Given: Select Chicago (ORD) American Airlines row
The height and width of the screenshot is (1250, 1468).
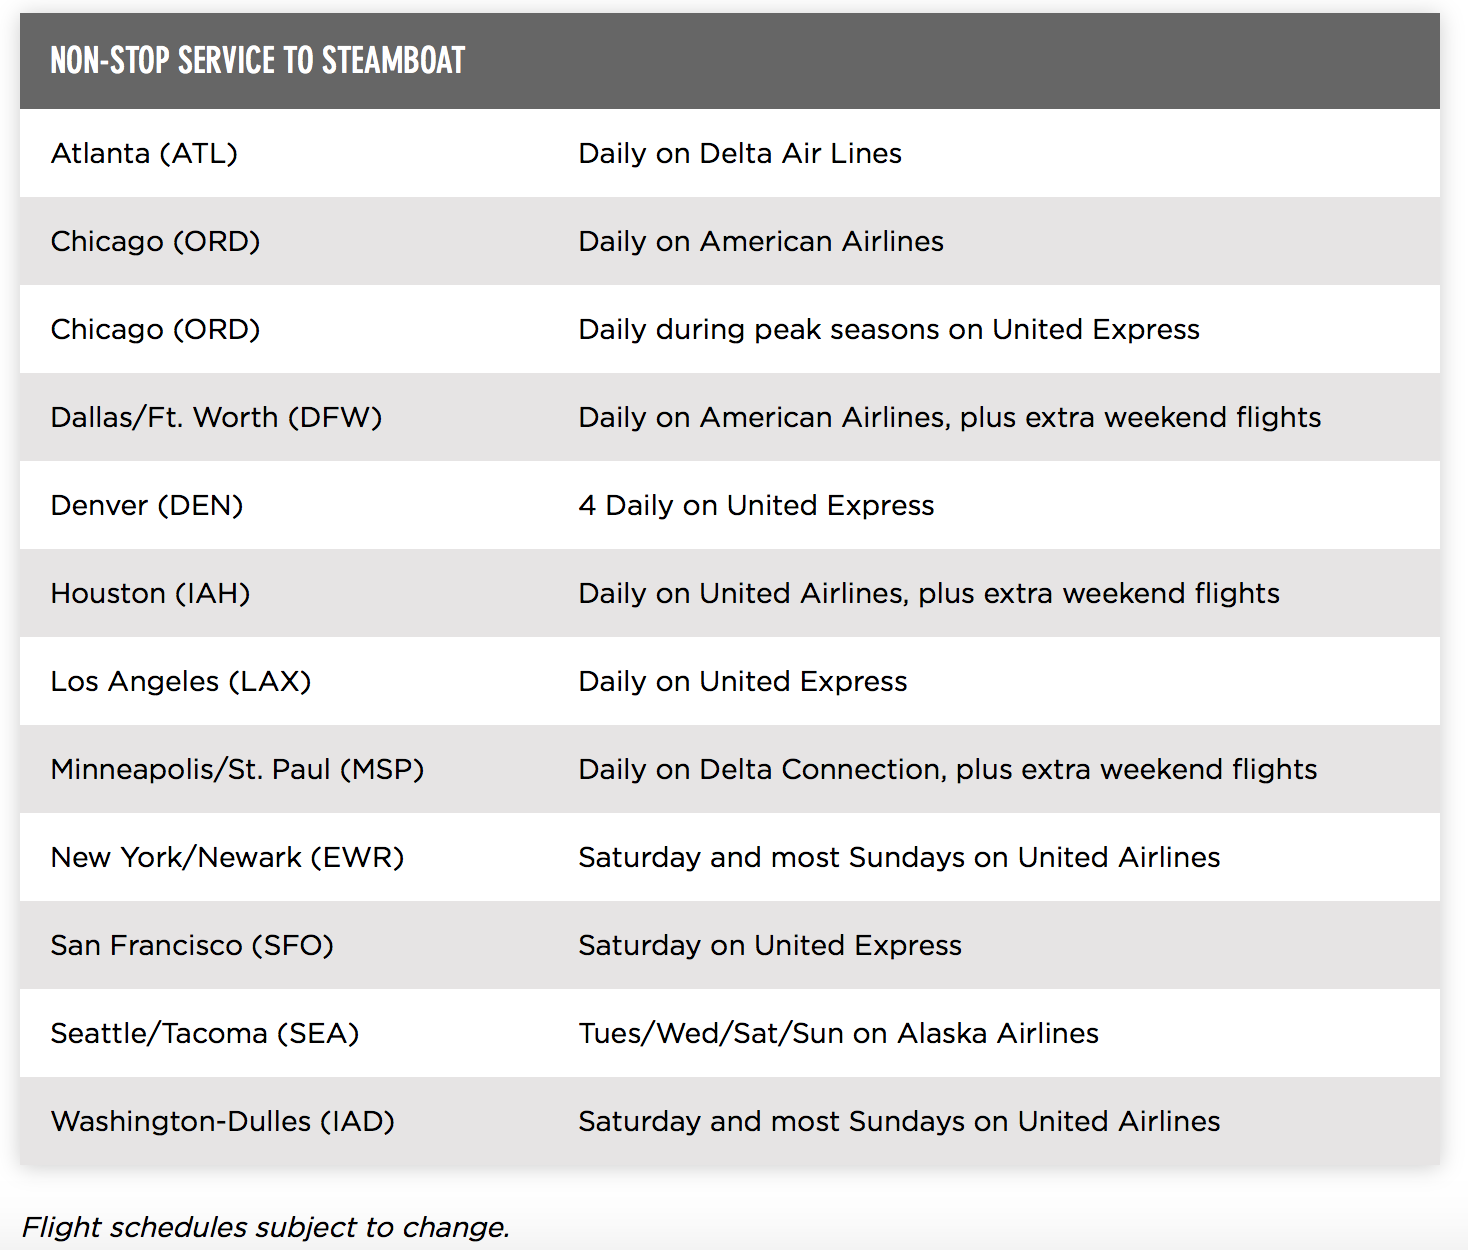Looking at the screenshot, I should (729, 241).
